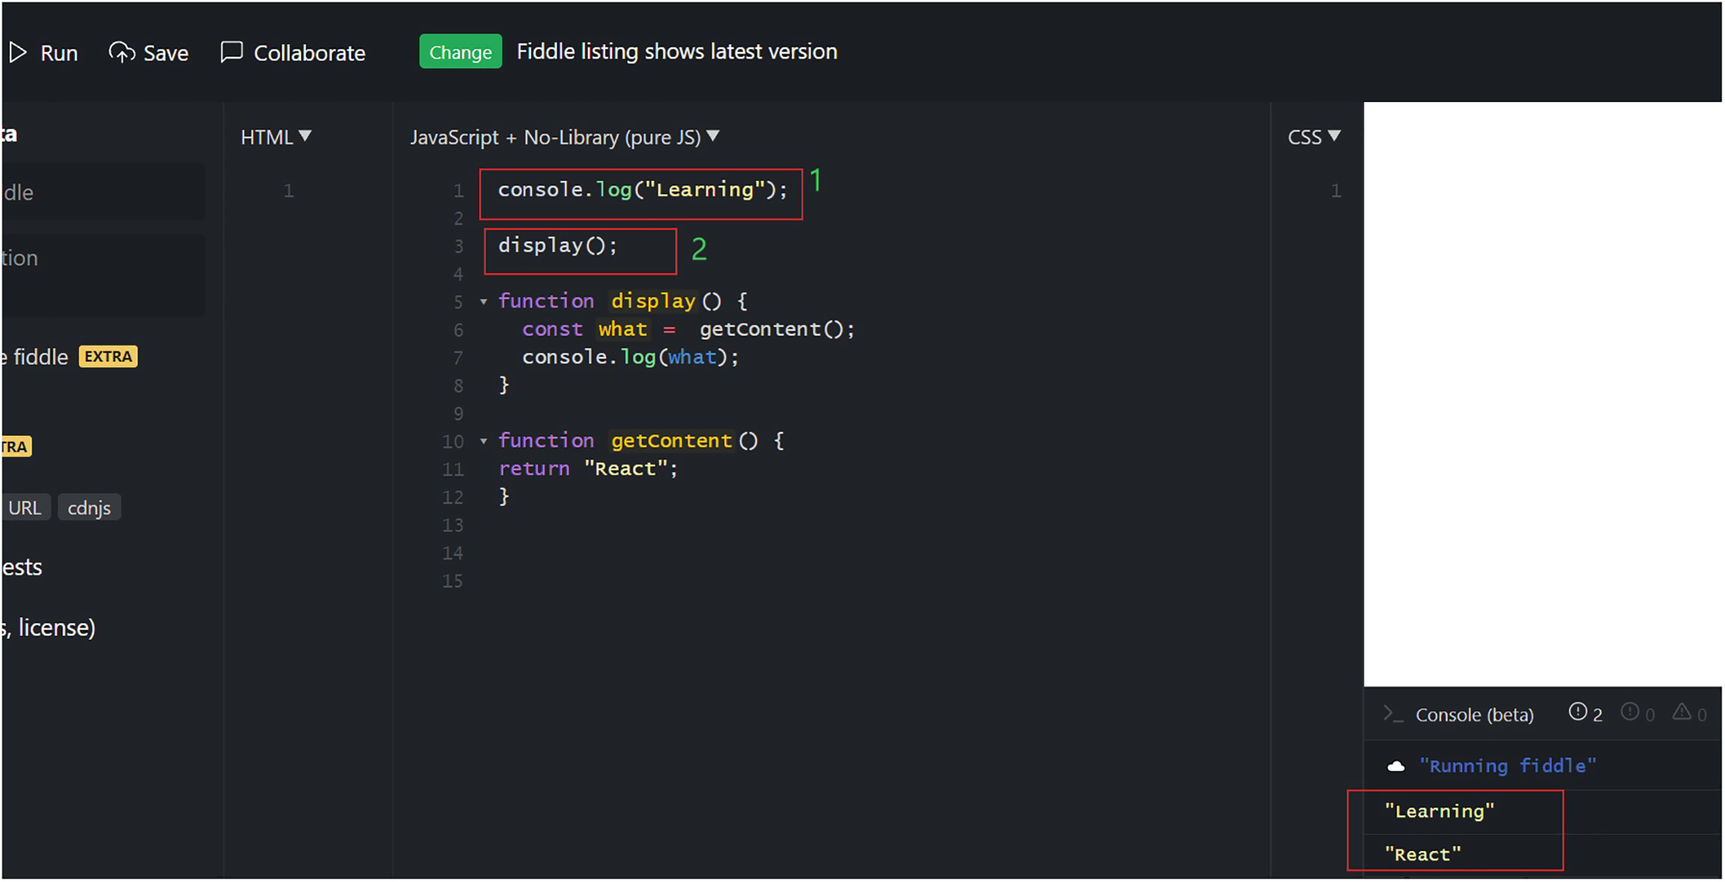The image size is (1725, 882).
Task: Collapse the getContent function fold arrow
Action: (x=484, y=441)
